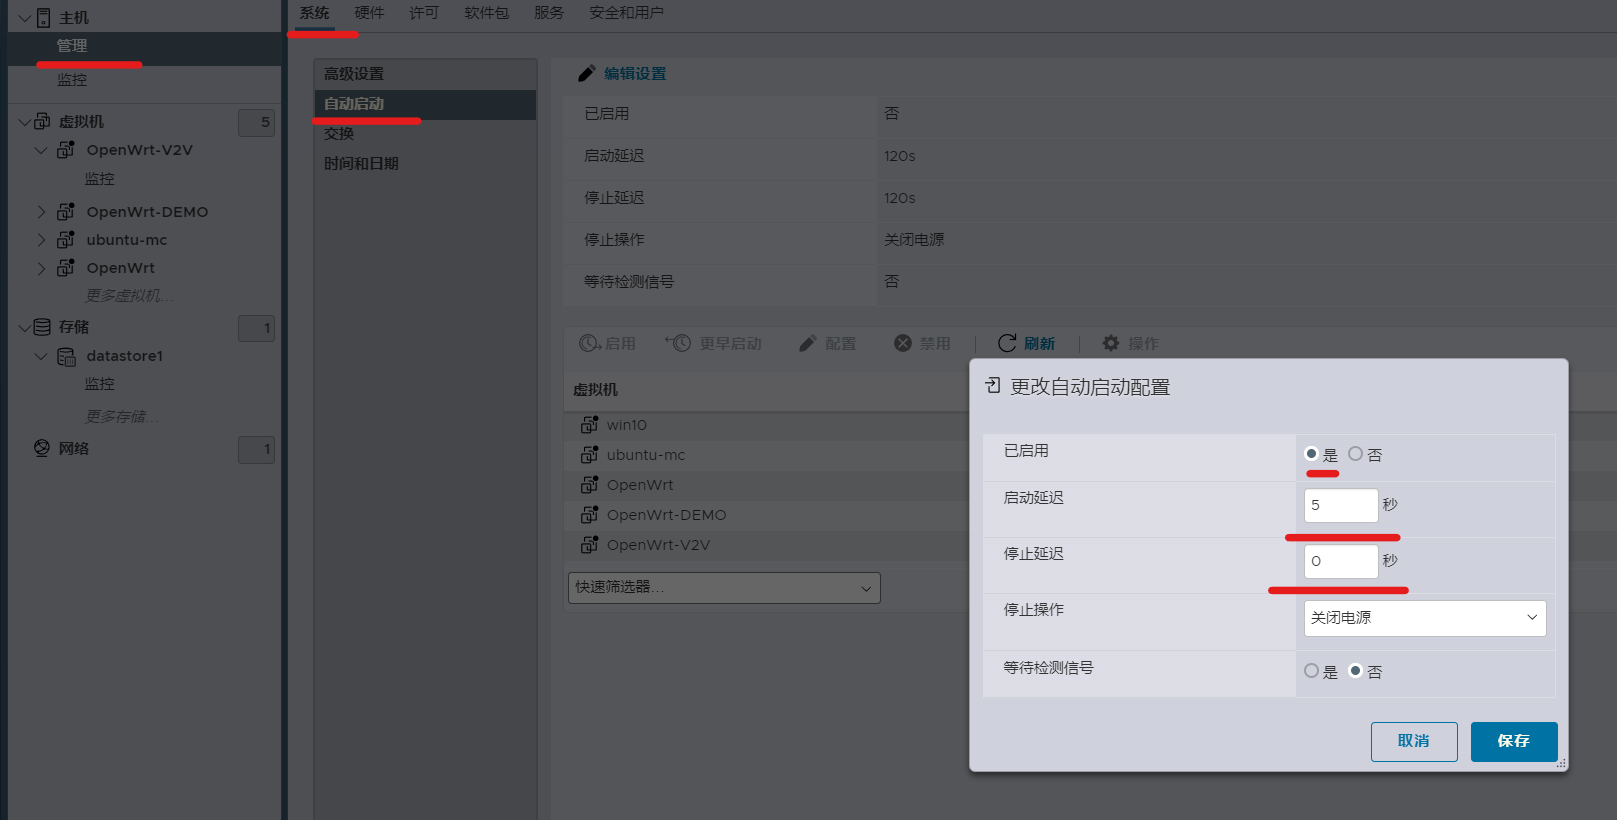
Task: Click the virtual machines (虚拟机) group icon
Action: pyautogui.click(x=42, y=121)
